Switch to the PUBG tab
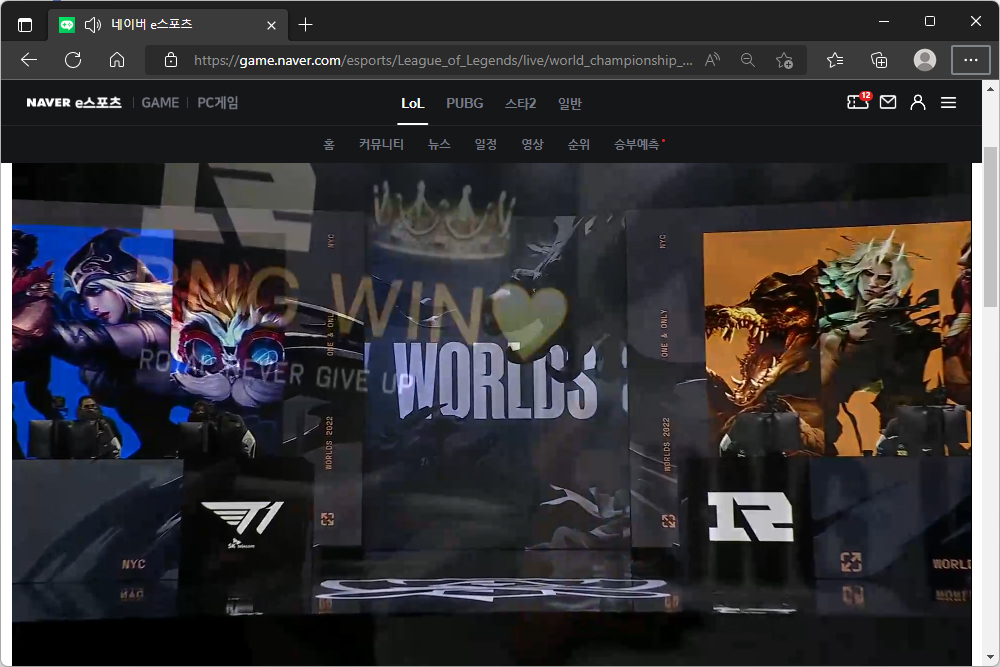Screen dimensions: 1000x667 click(x=465, y=103)
